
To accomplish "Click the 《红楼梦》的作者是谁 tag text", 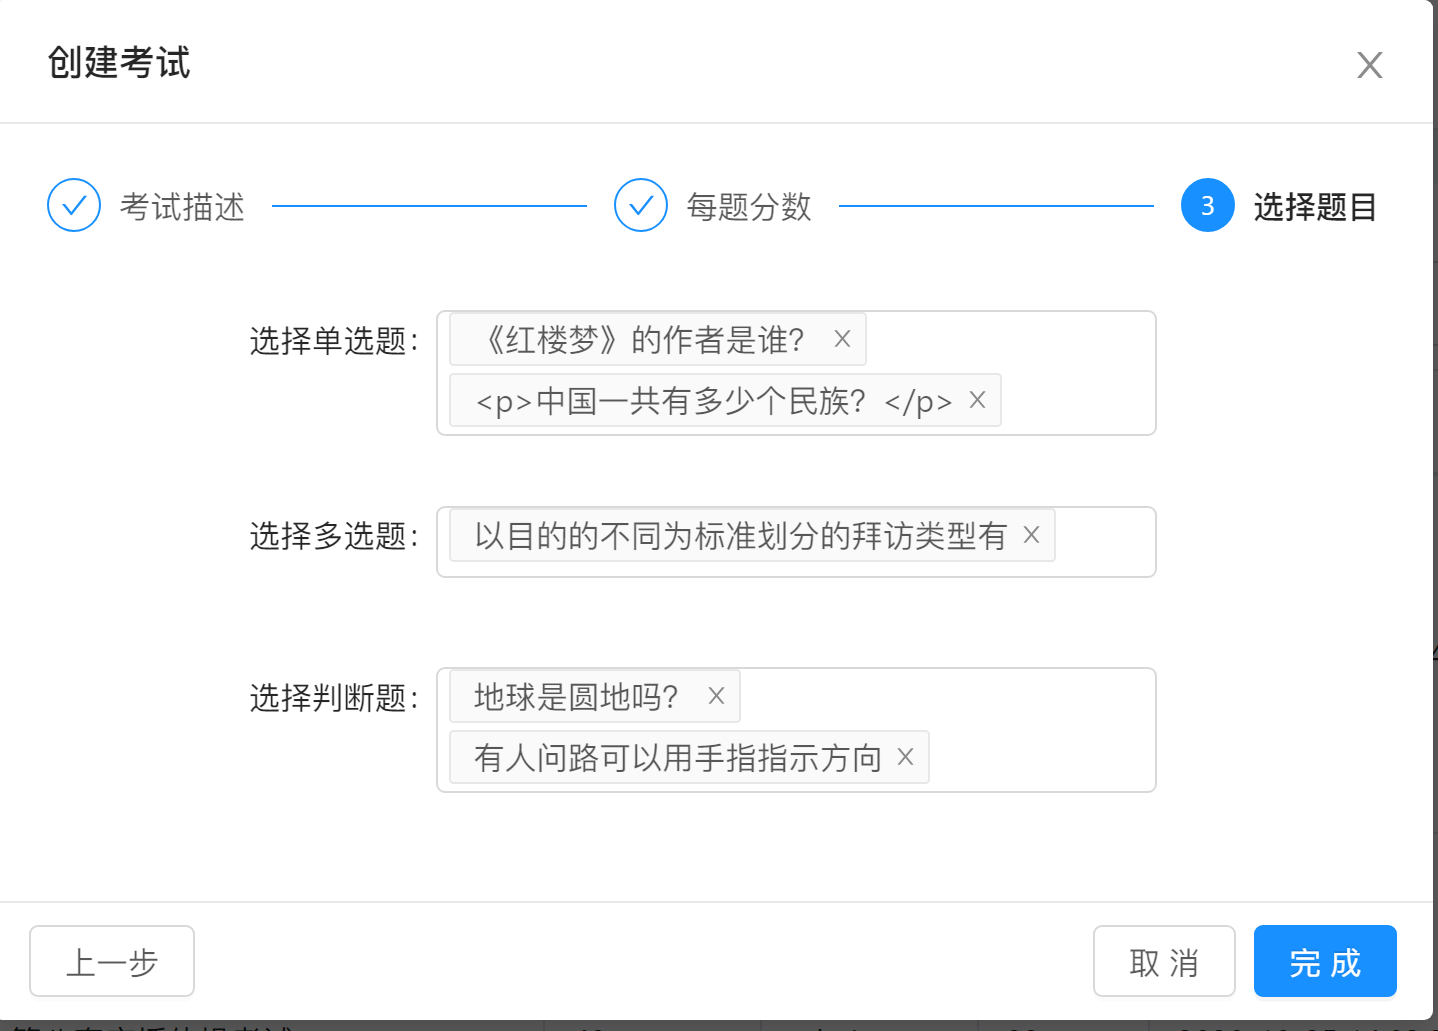I will coord(644,340).
